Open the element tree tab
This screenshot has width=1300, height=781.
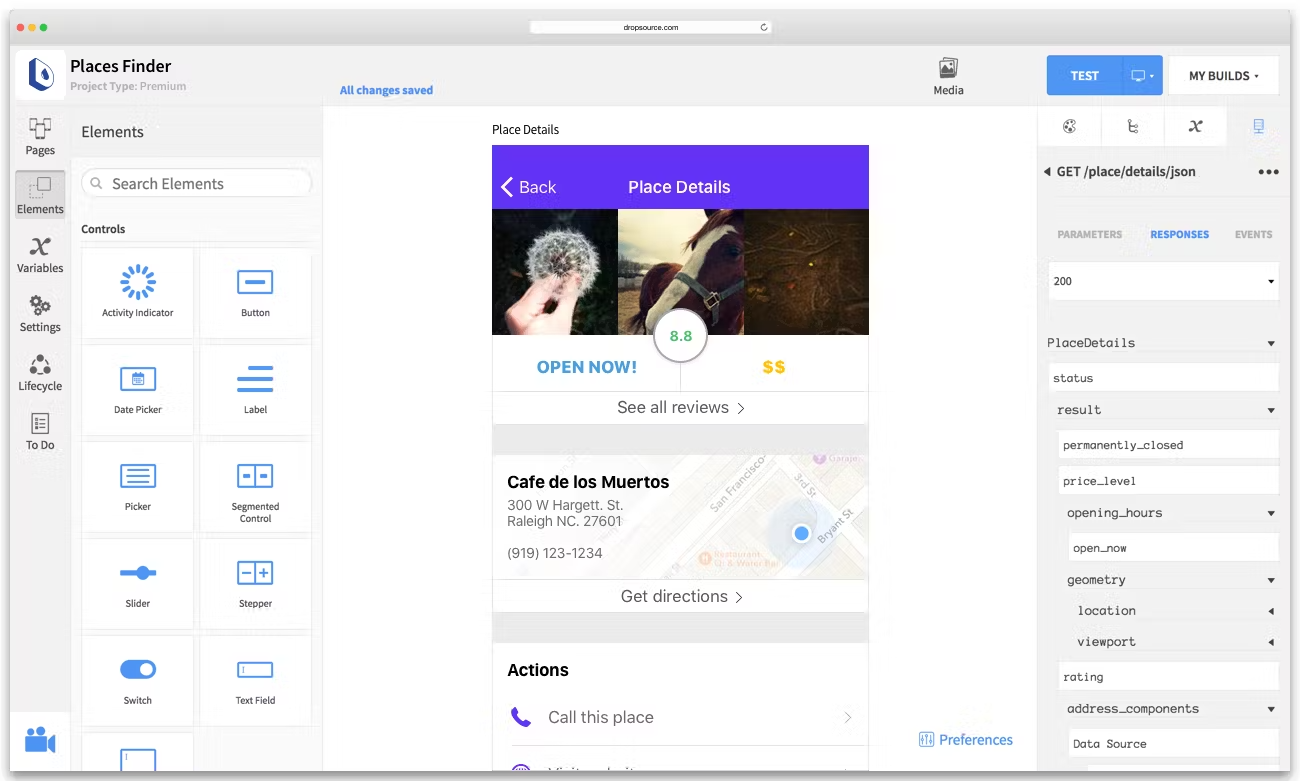(1132, 126)
